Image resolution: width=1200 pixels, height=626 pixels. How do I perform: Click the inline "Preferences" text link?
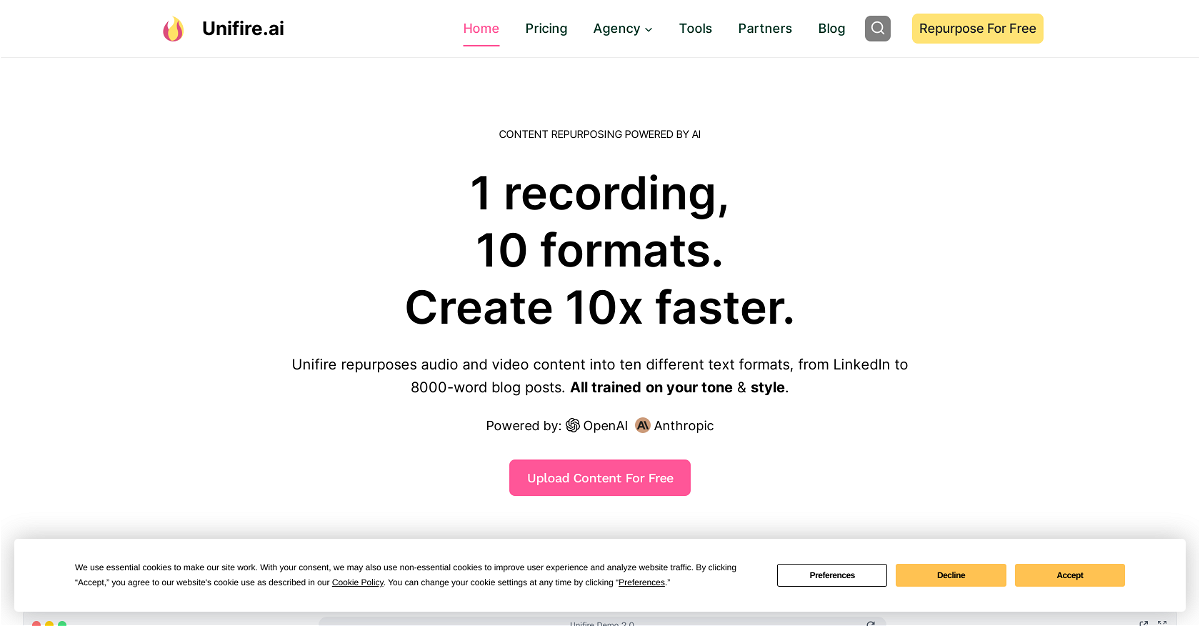(642, 582)
